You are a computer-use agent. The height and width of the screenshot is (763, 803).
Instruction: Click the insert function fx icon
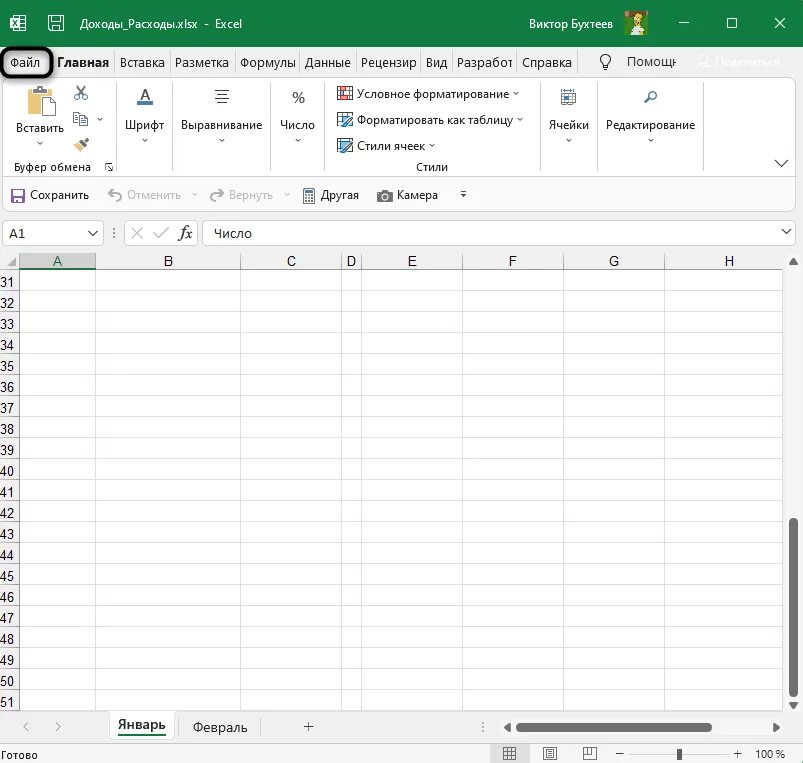185,234
